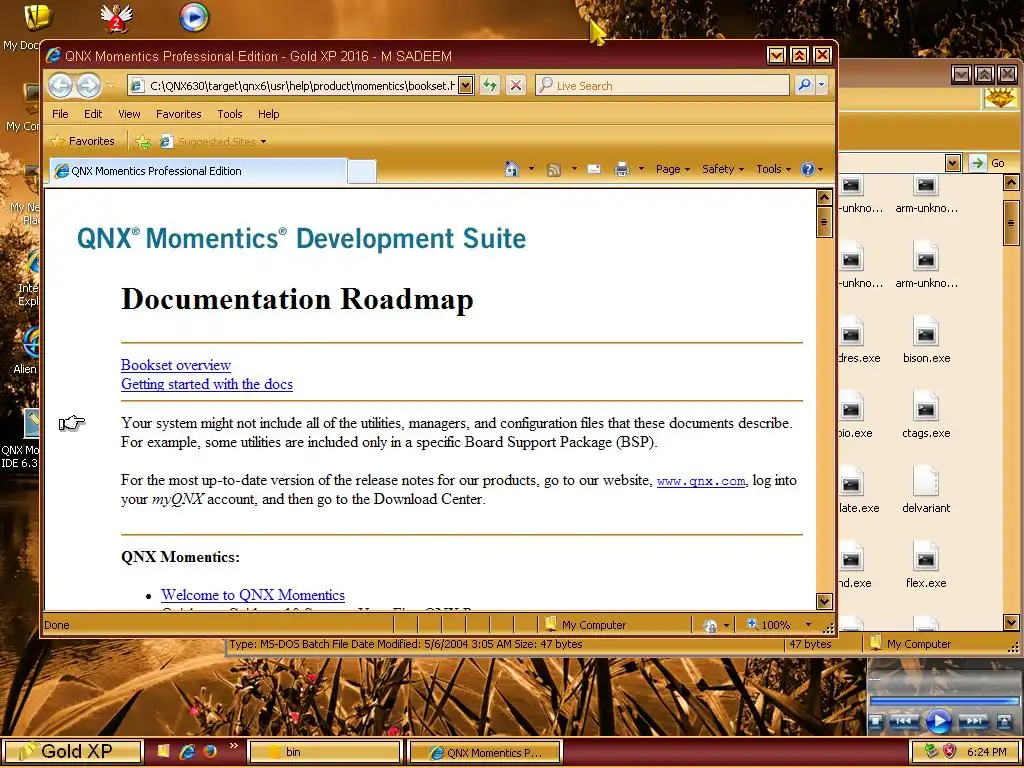Start search with the magnifier button
The image size is (1024, 768).
805,85
